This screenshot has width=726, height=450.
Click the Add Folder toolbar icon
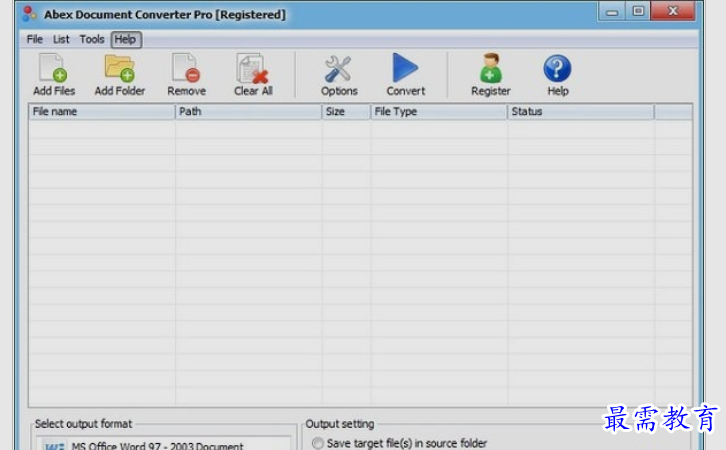point(119,68)
